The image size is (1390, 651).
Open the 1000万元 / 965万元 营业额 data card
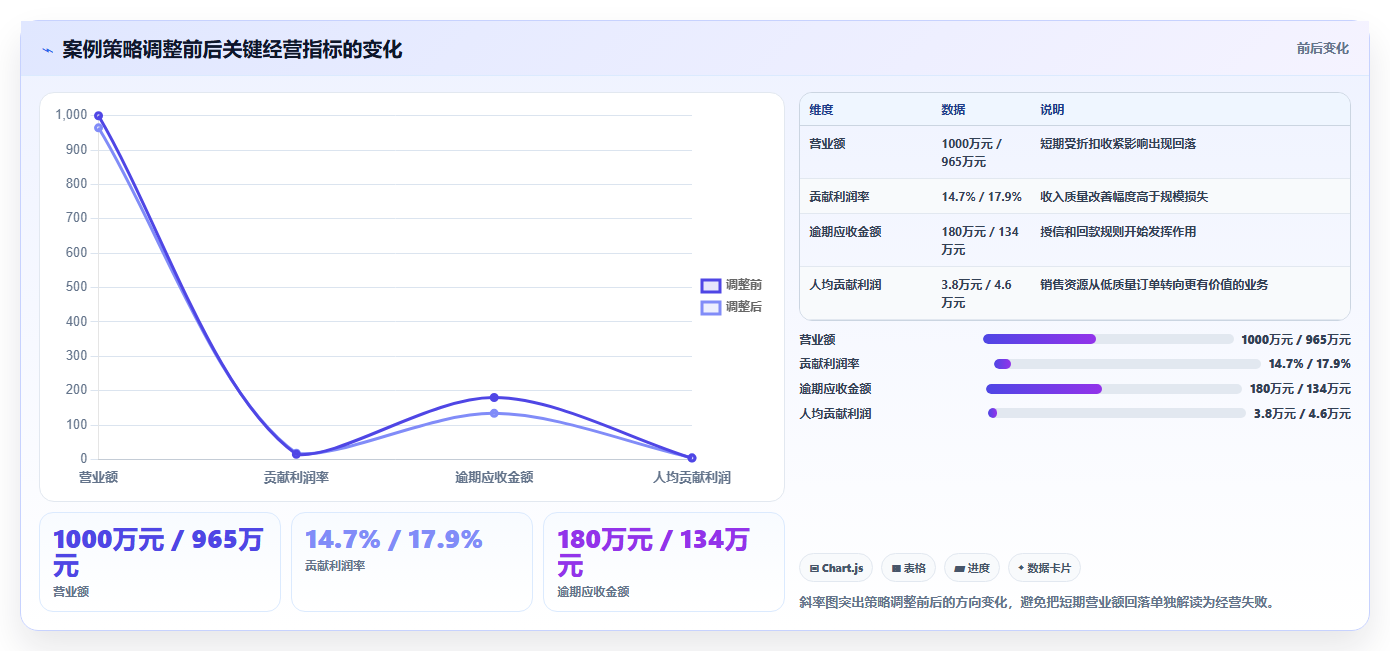pos(160,562)
